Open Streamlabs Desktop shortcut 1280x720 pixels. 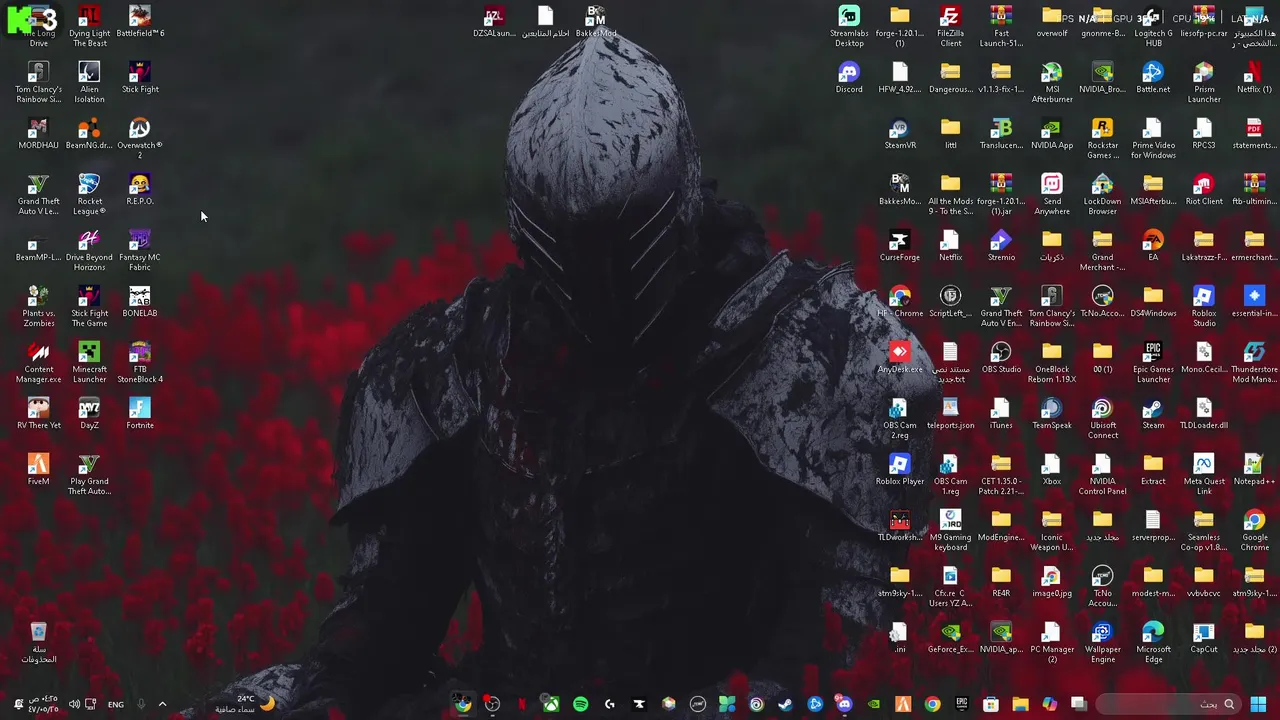click(x=849, y=27)
